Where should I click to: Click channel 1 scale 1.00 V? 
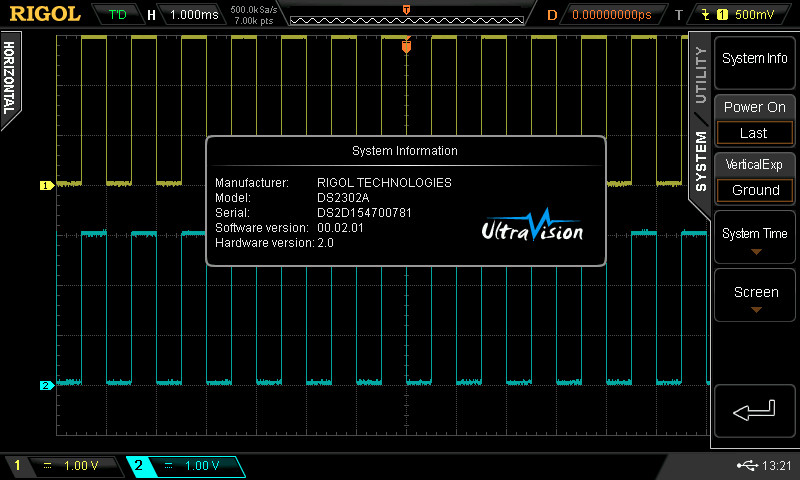(81, 466)
